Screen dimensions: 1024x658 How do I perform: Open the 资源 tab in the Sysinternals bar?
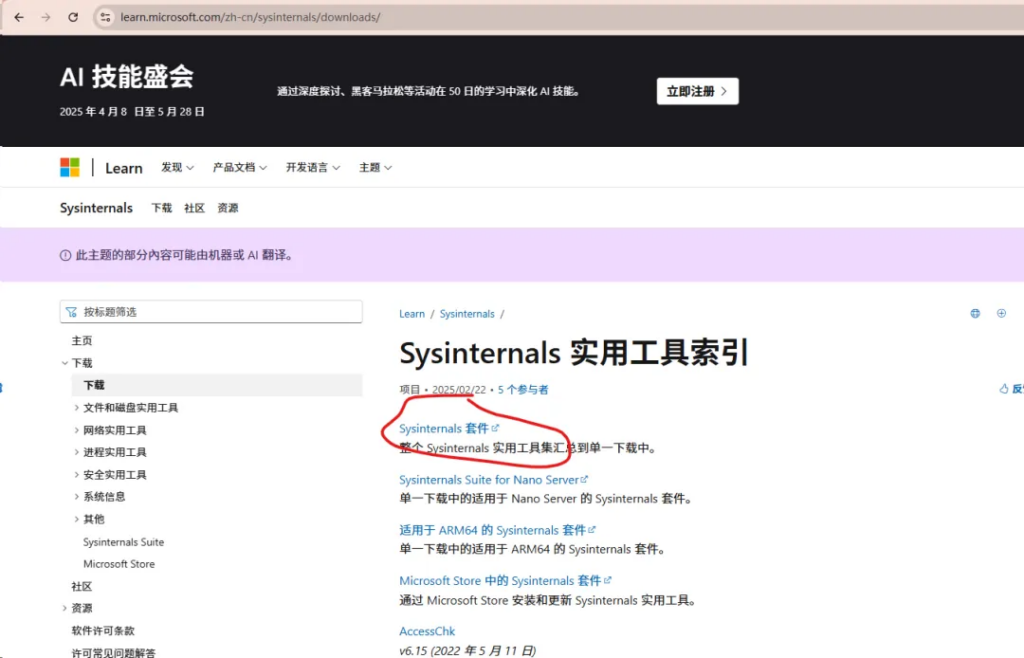coord(228,208)
